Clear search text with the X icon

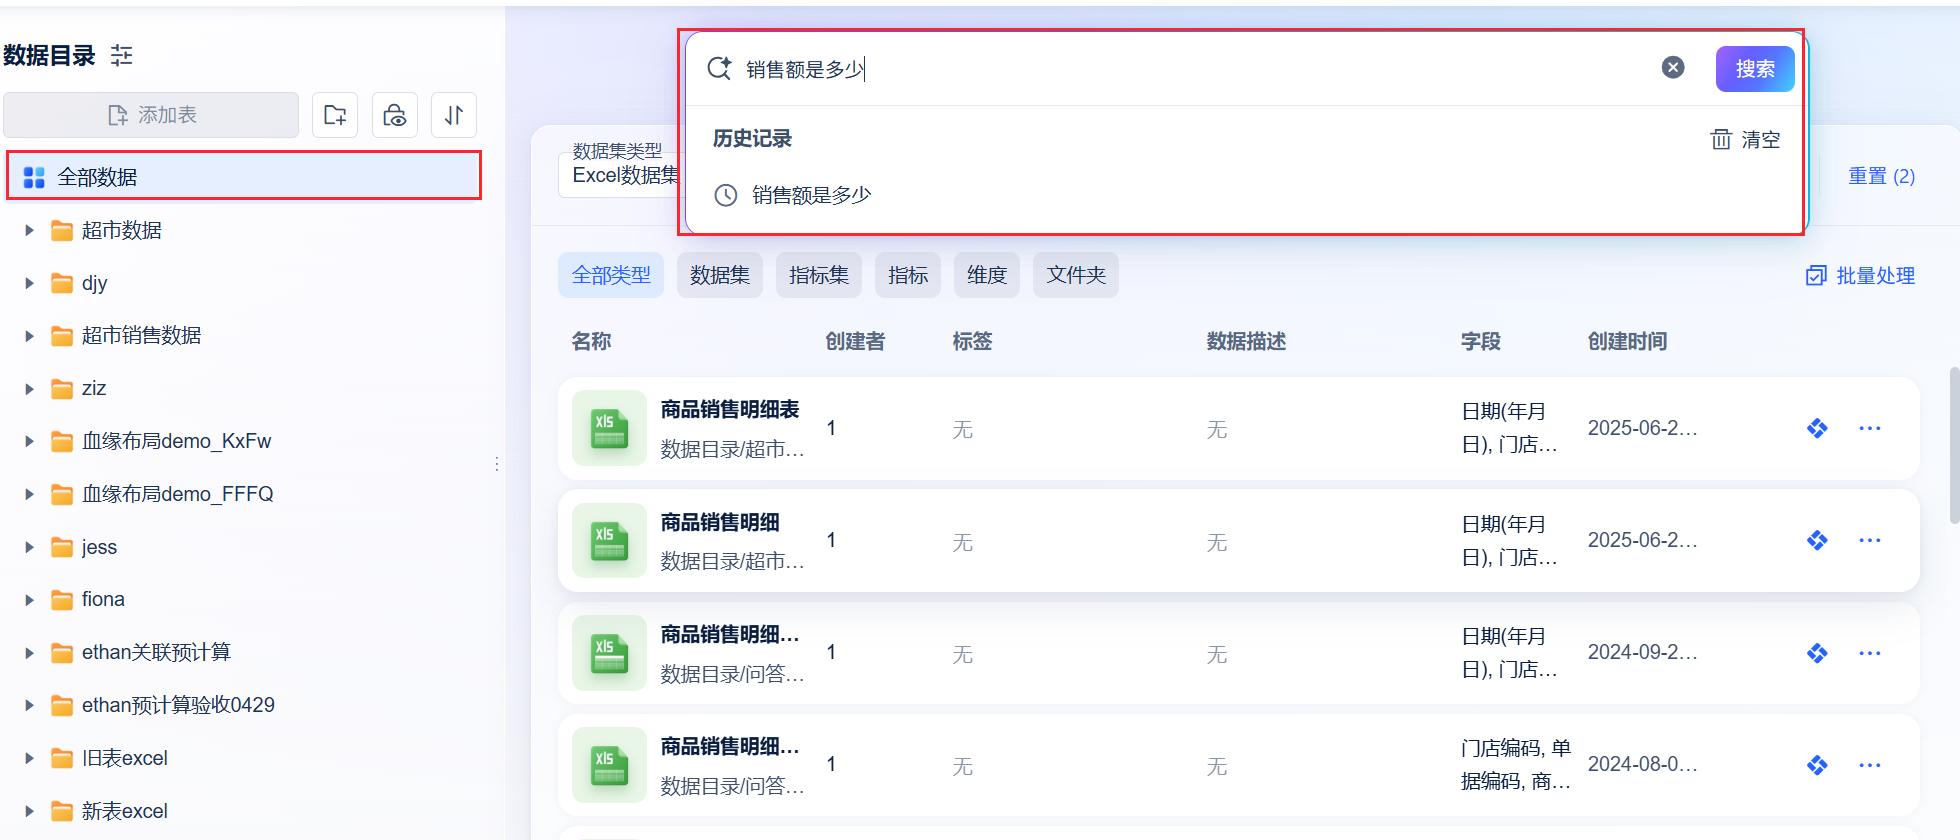point(1673,67)
